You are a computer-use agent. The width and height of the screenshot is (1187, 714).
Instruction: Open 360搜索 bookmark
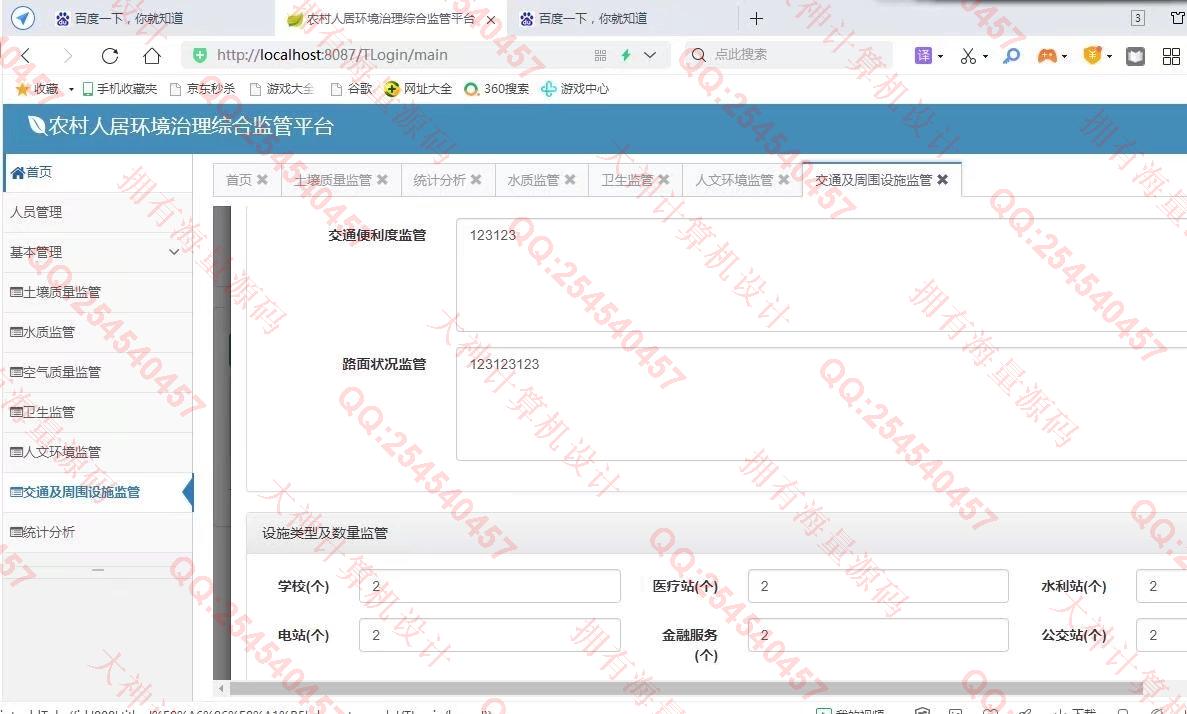(x=497, y=89)
